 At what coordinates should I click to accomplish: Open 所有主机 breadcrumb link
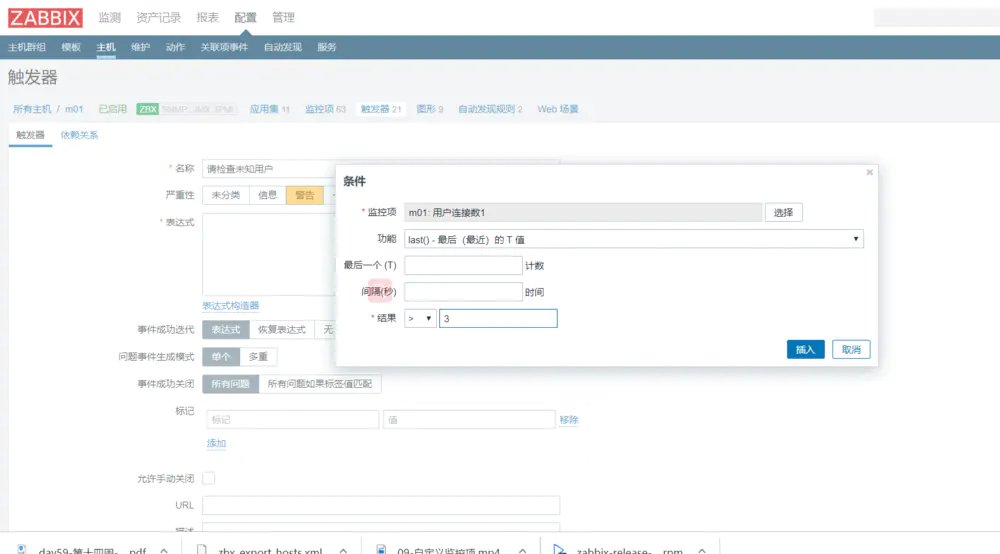coord(32,109)
